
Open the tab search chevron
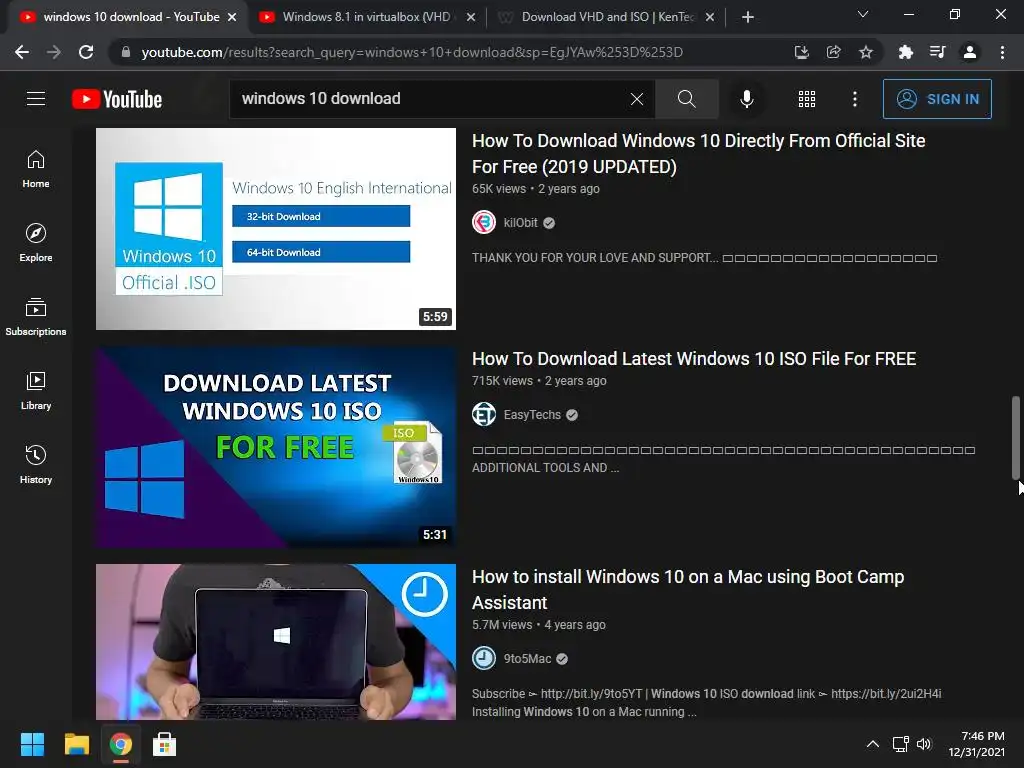tap(863, 14)
